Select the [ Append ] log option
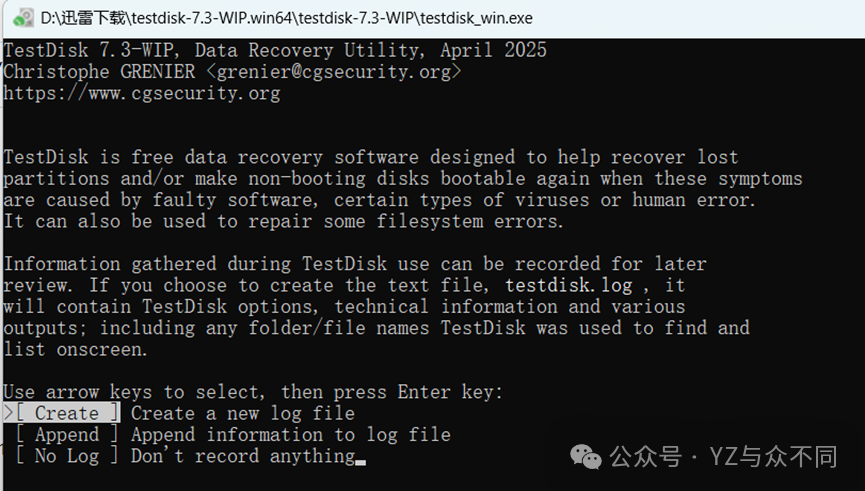Screen dimensions: 865x491 click(x=66, y=435)
